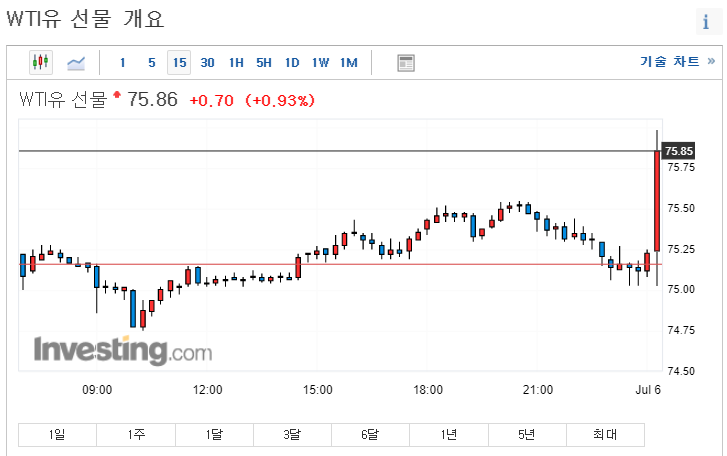Choose the 1주 time range

[136, 435]
